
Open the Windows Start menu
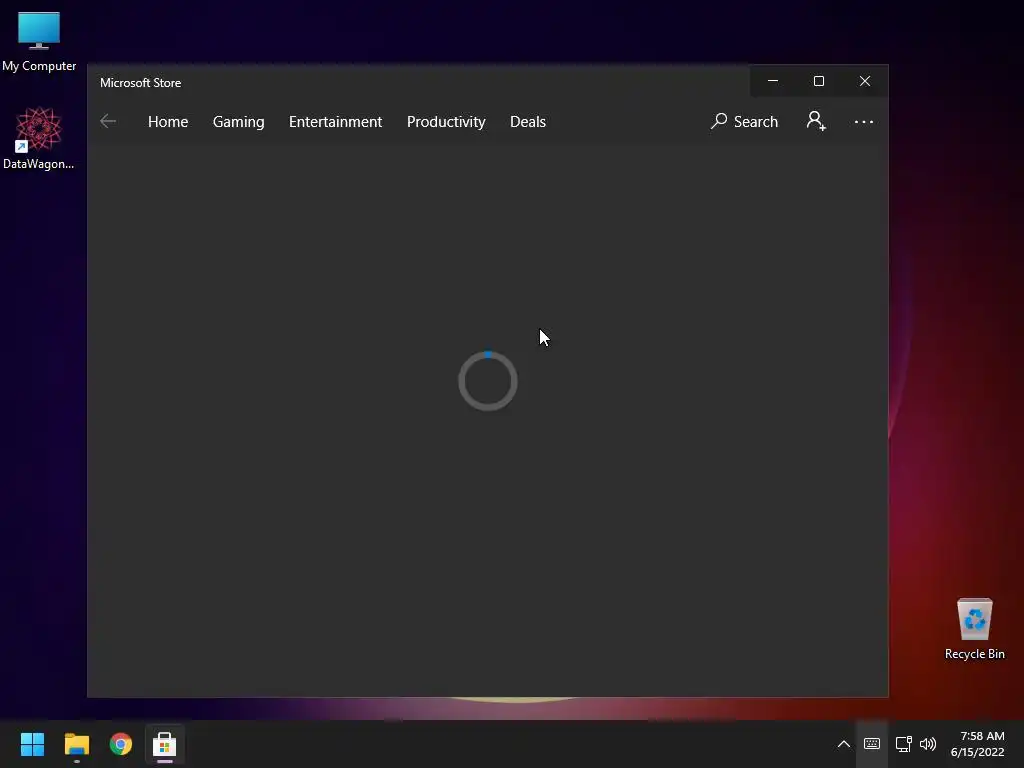pyautogui.click(x=32, y=744)
